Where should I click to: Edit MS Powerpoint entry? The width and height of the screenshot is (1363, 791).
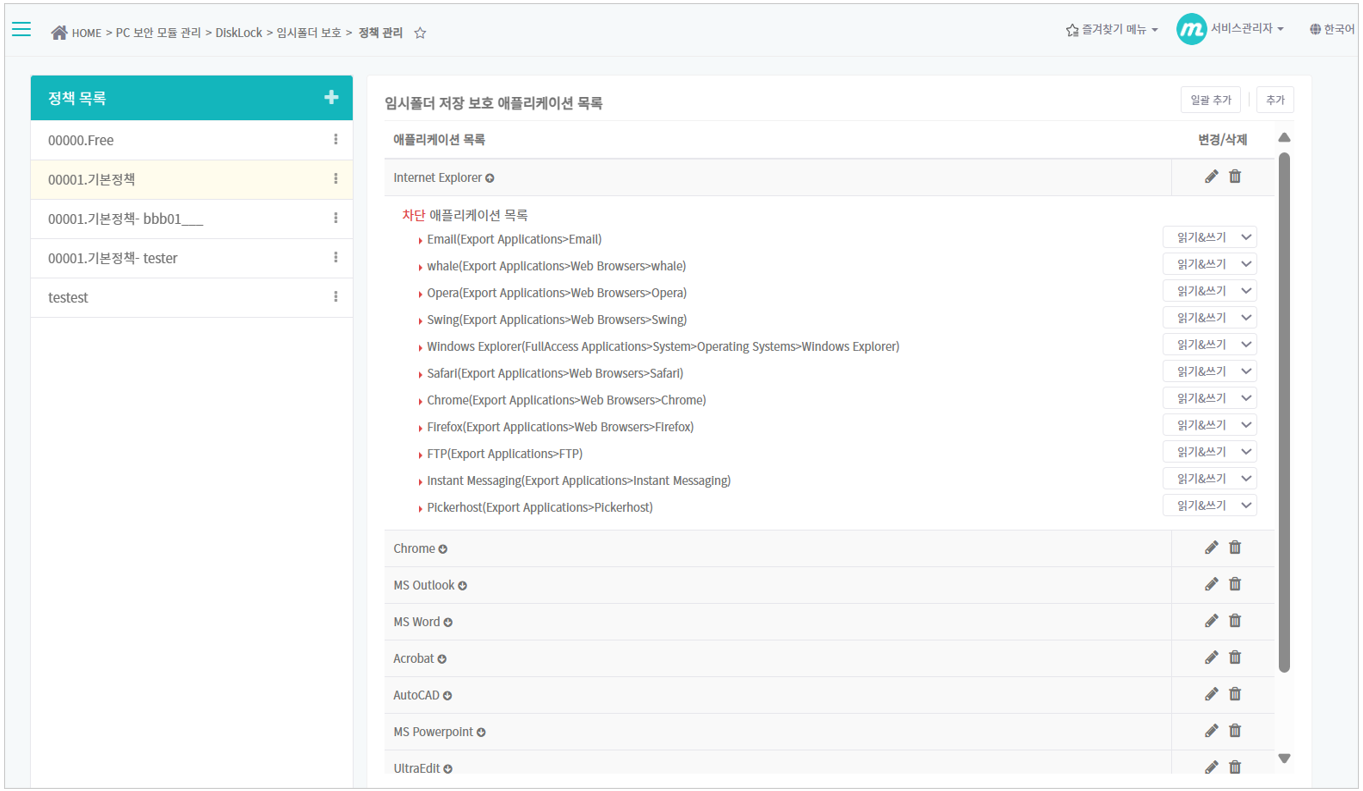tap(1211, 731)
